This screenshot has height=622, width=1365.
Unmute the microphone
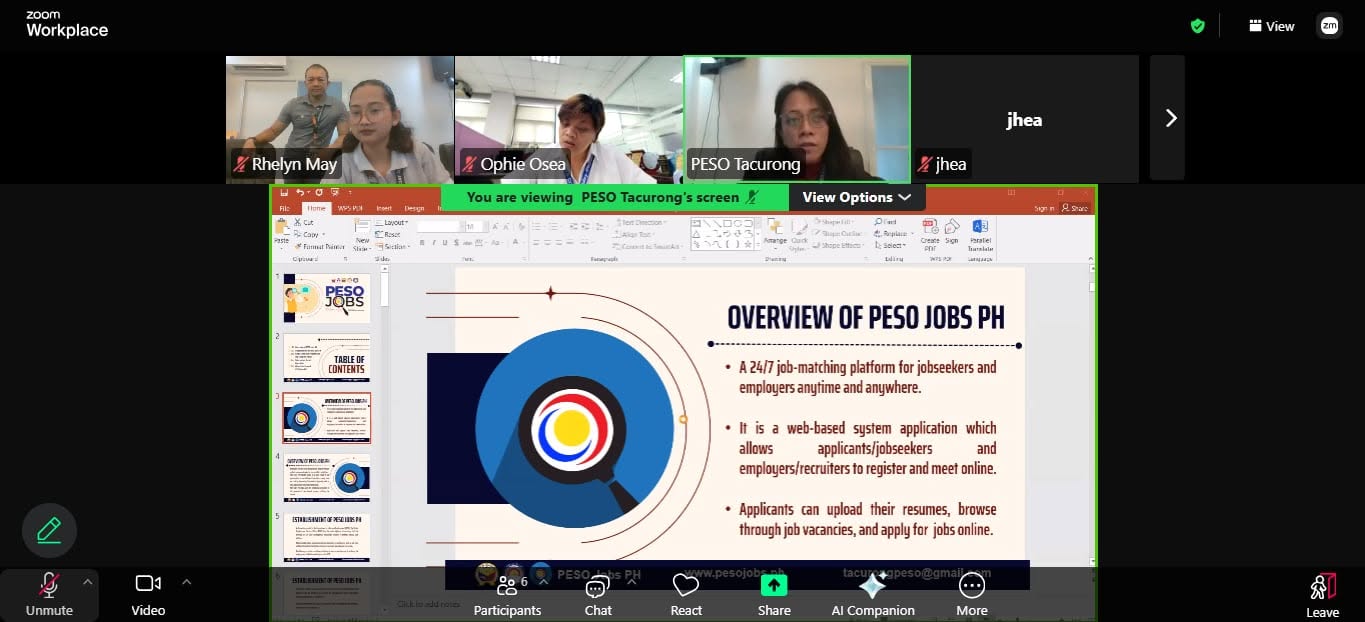pyautogui.click(x=49, y=594)
